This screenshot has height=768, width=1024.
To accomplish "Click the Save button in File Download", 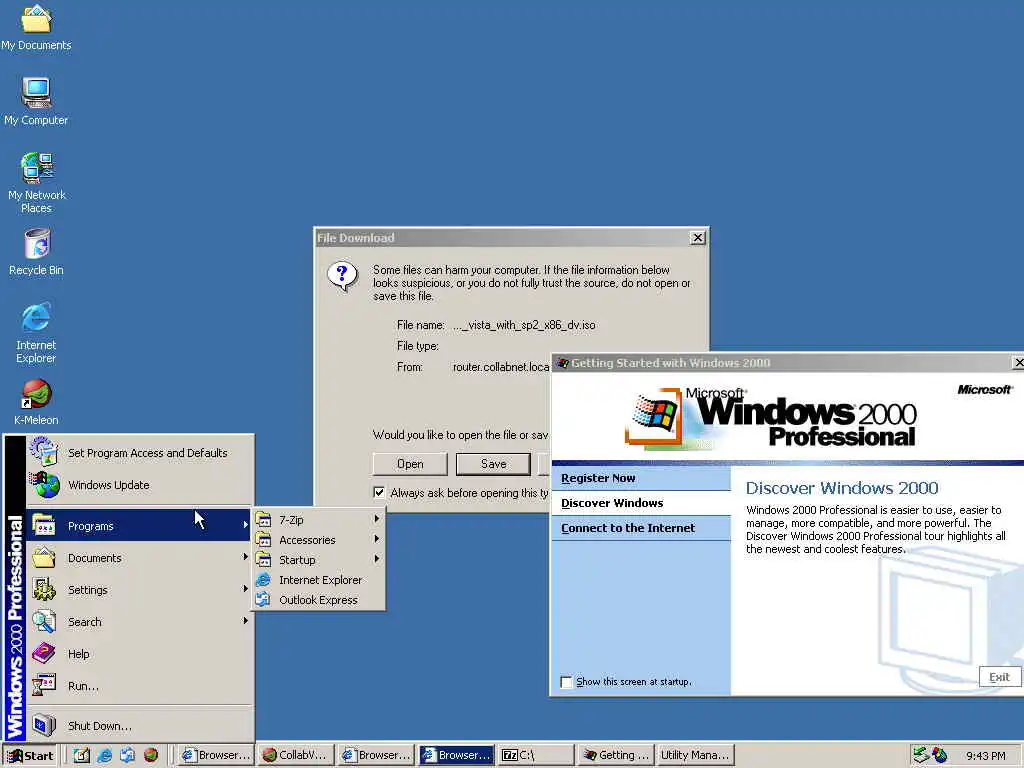I will [x=494, y=464].
